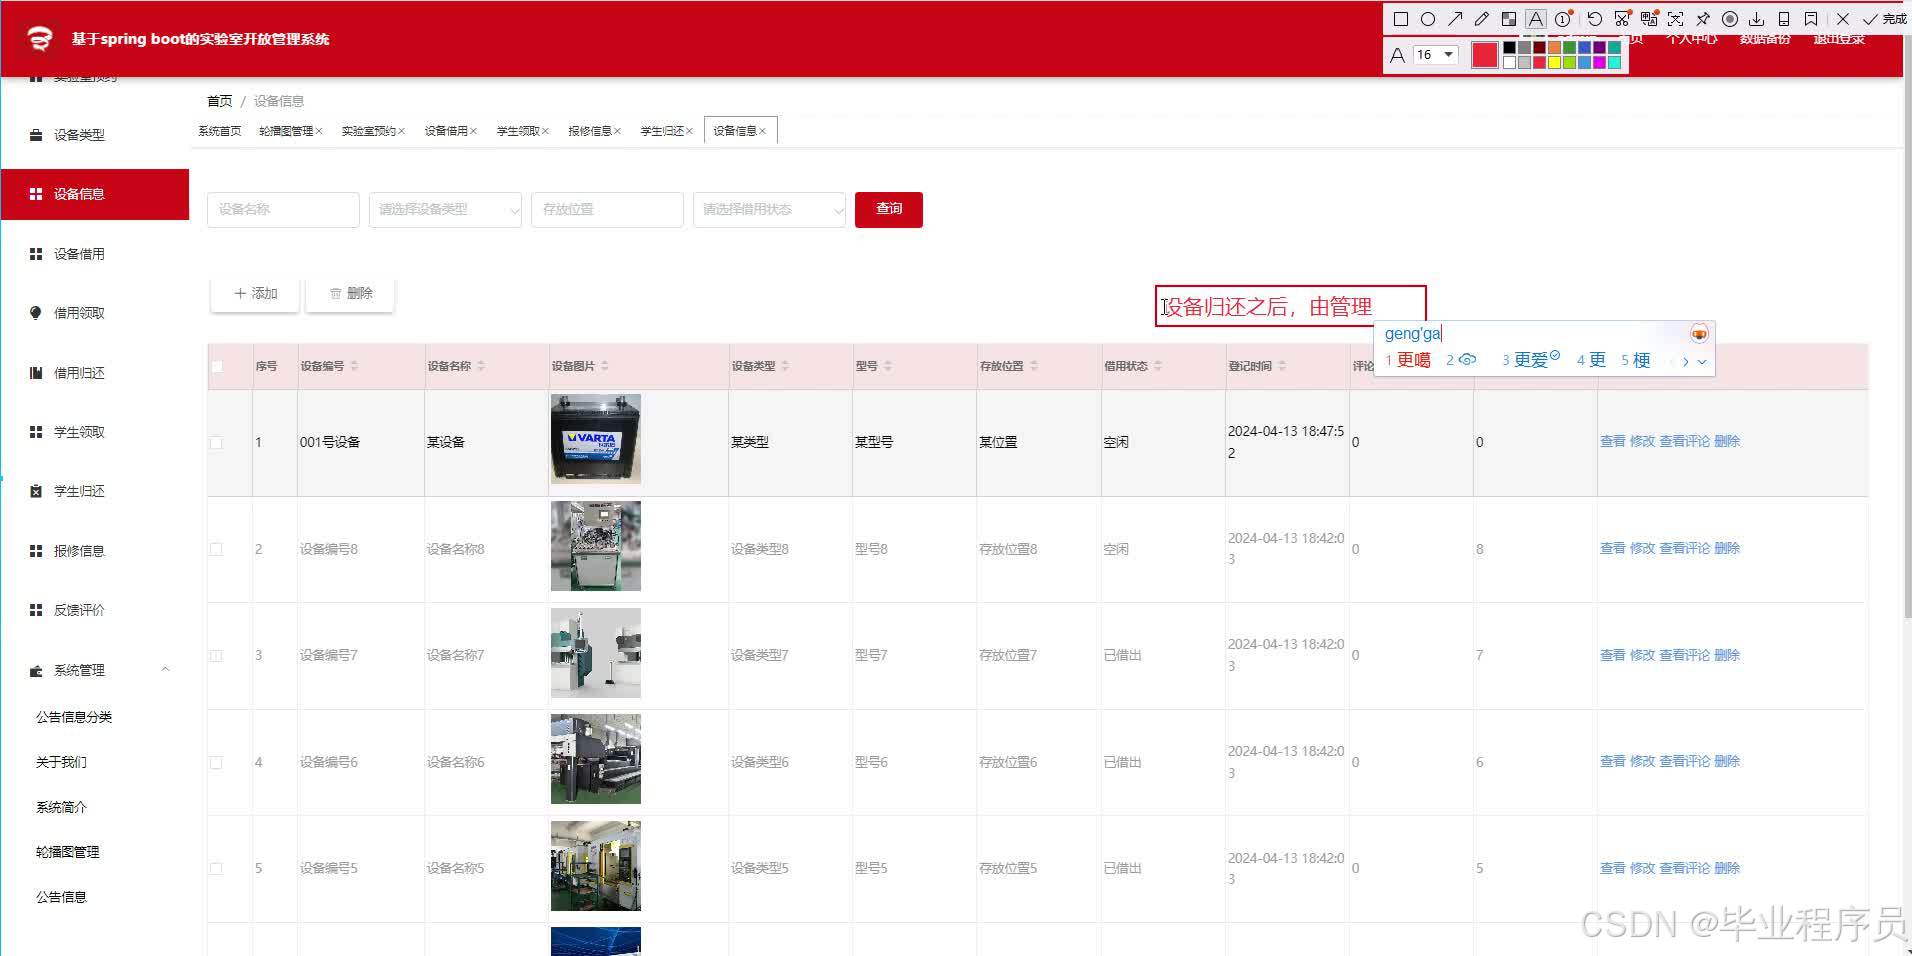
Task: Switch to the 系统首页 tab
Action: tap(220, 131)
